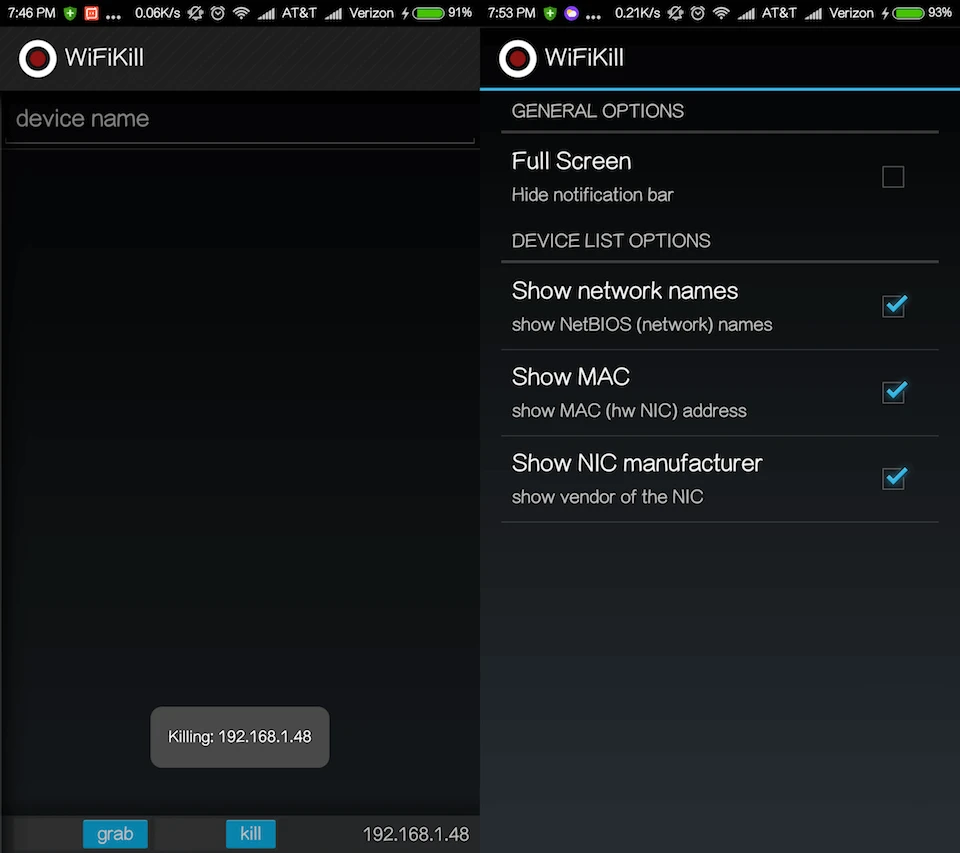Image resolution: width=960 pixels, height=853 pixels.
Task: Focus the device name input field
Action: 240,119
